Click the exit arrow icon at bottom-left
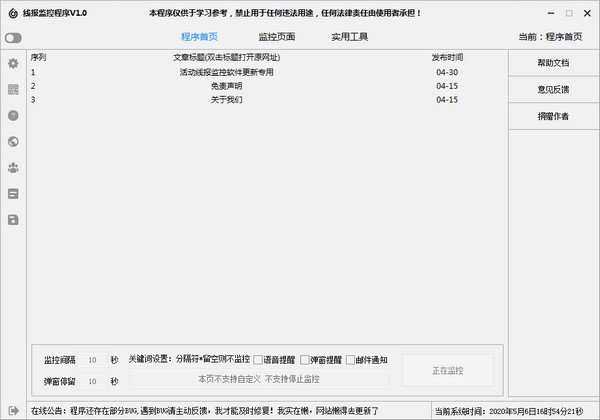Image resolution: width=600 pixels, height=420 pixels. (12, 410)
